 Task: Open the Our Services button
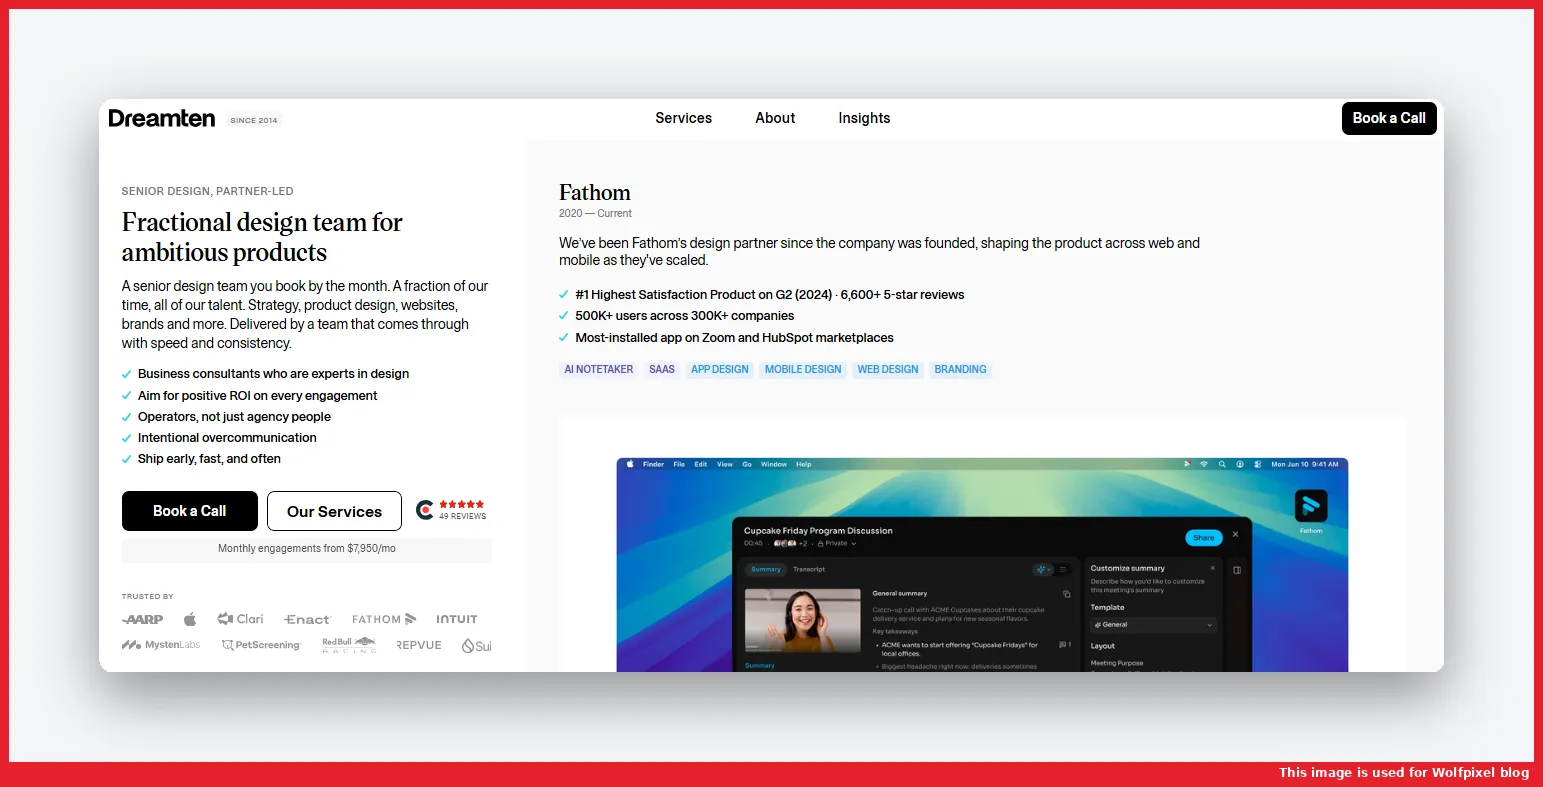pos(334,511)
